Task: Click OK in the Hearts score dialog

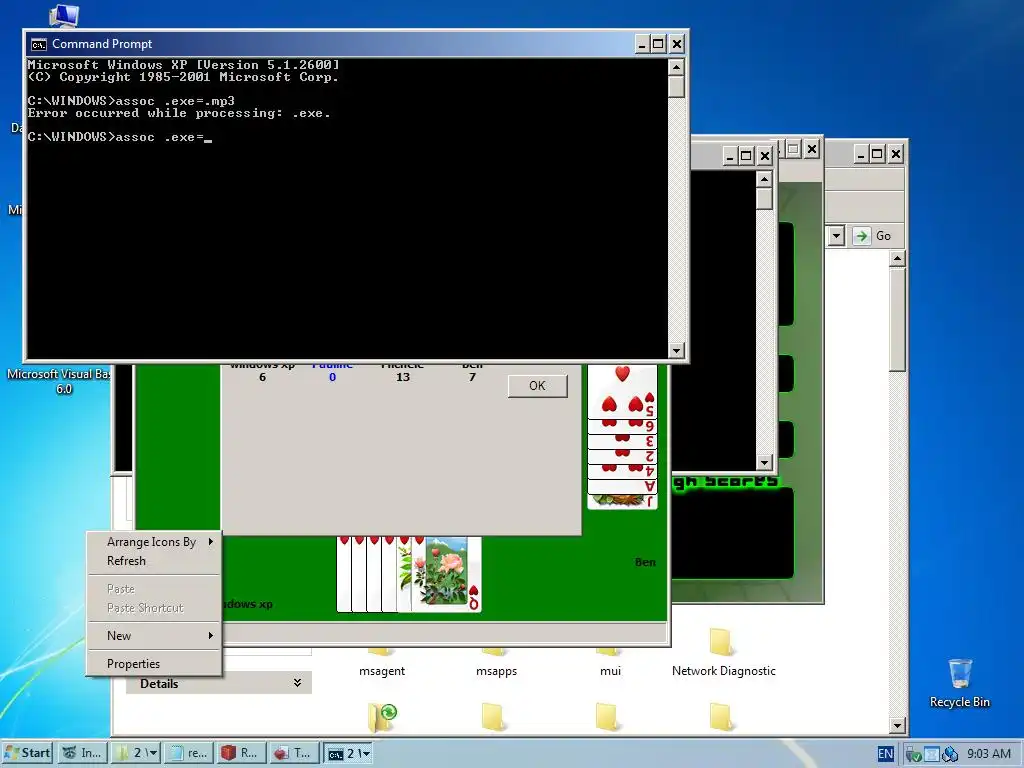Action: tap(537, 386)
